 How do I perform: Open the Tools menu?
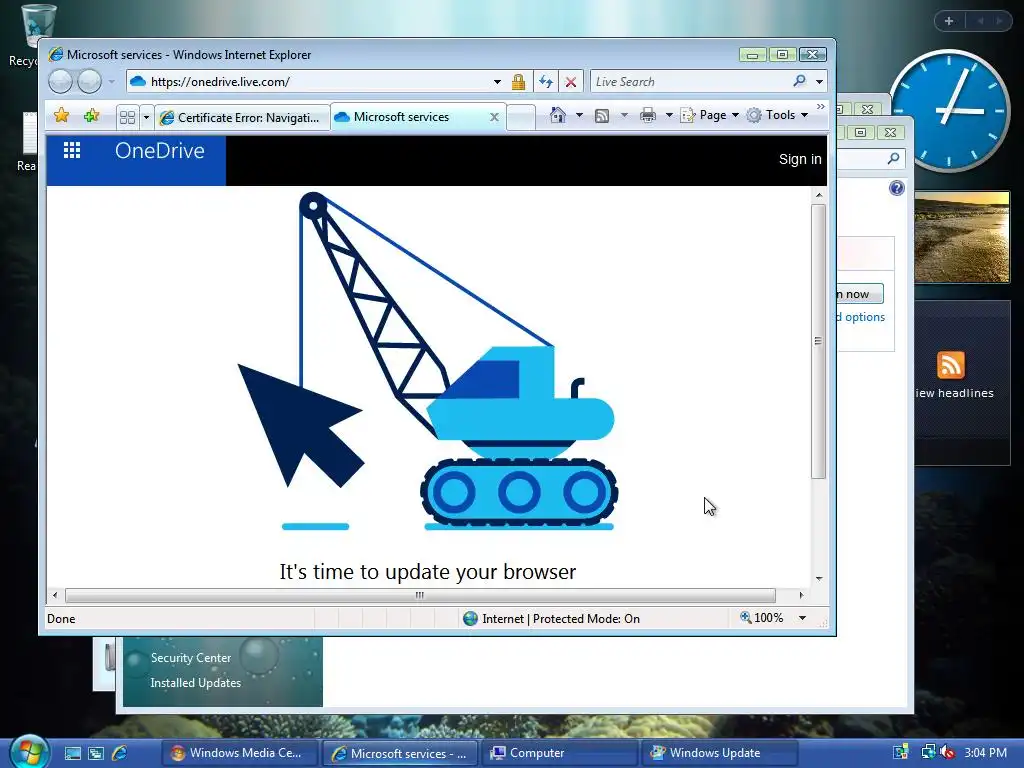[x=777, y=115]
